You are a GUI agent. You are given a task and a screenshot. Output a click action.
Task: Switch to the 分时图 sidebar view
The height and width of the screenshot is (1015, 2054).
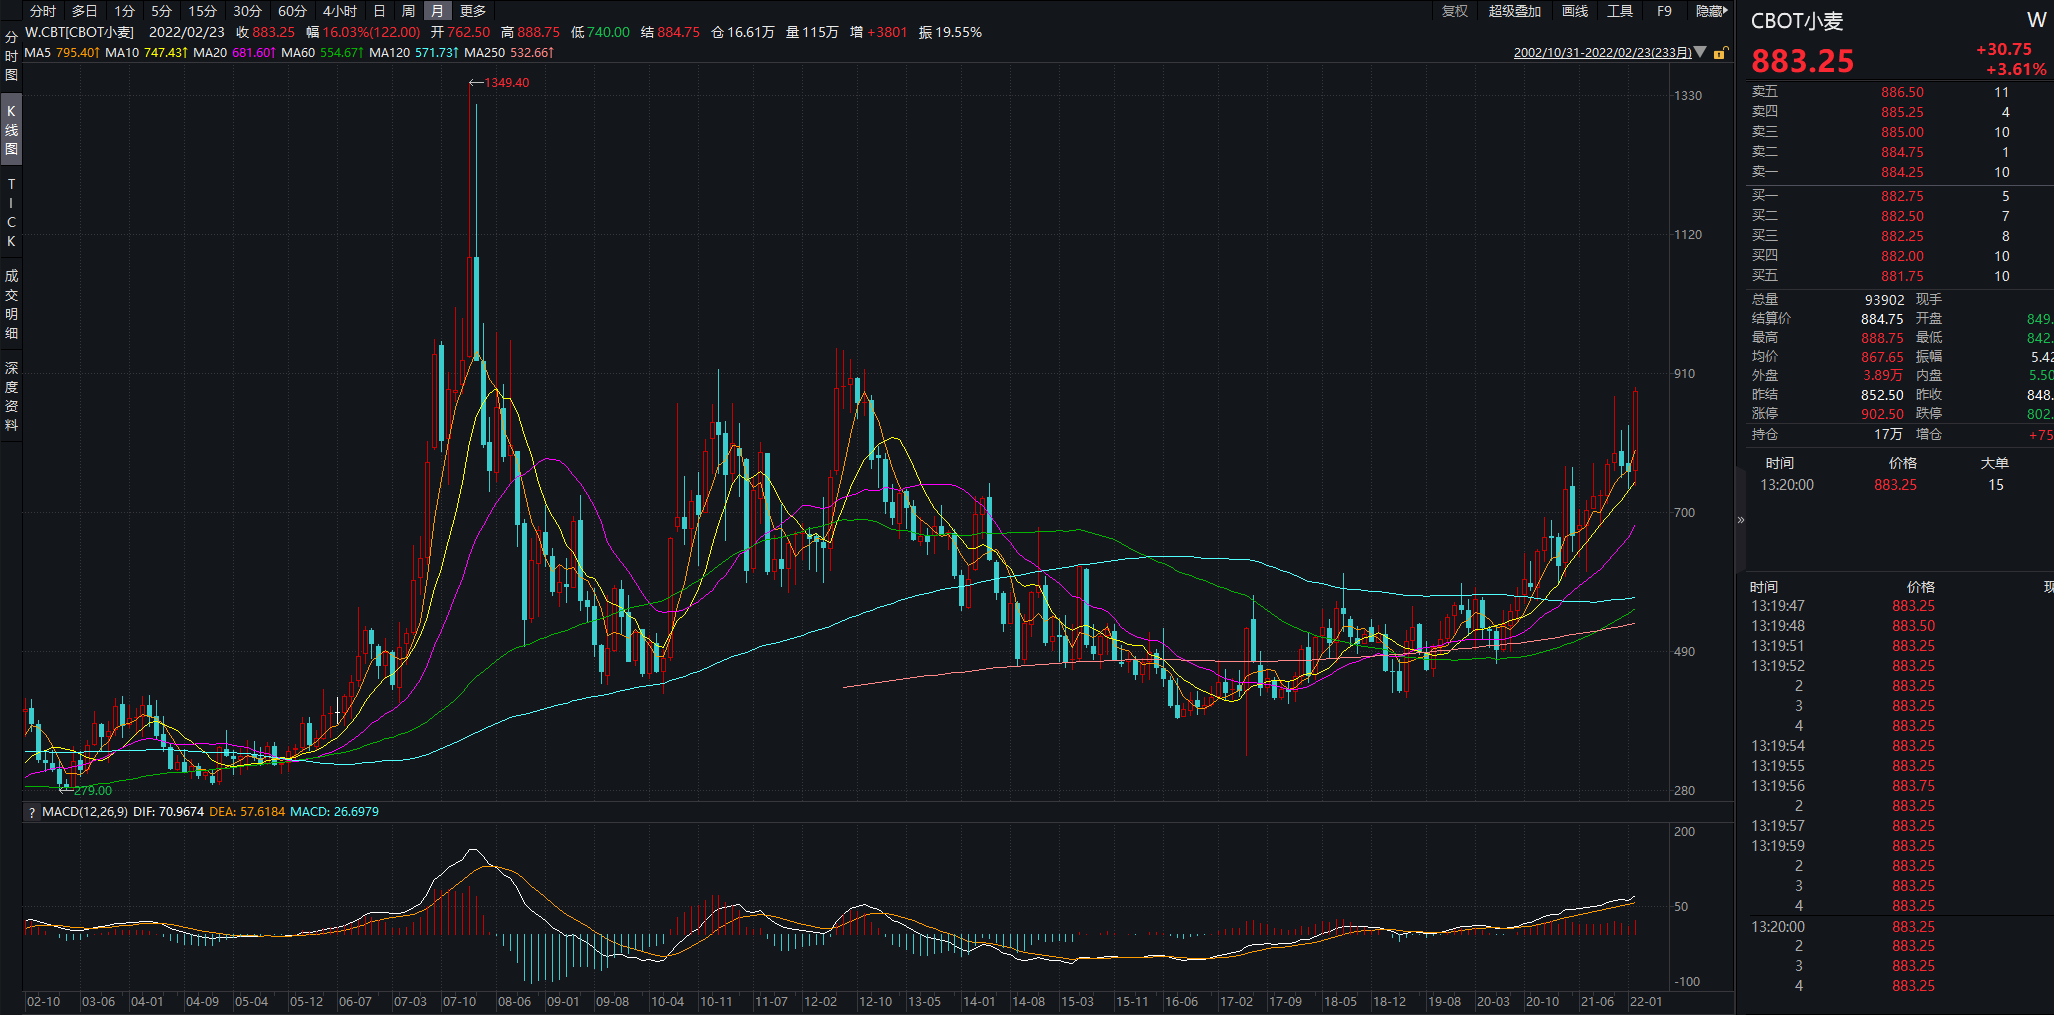coord(11,56)
